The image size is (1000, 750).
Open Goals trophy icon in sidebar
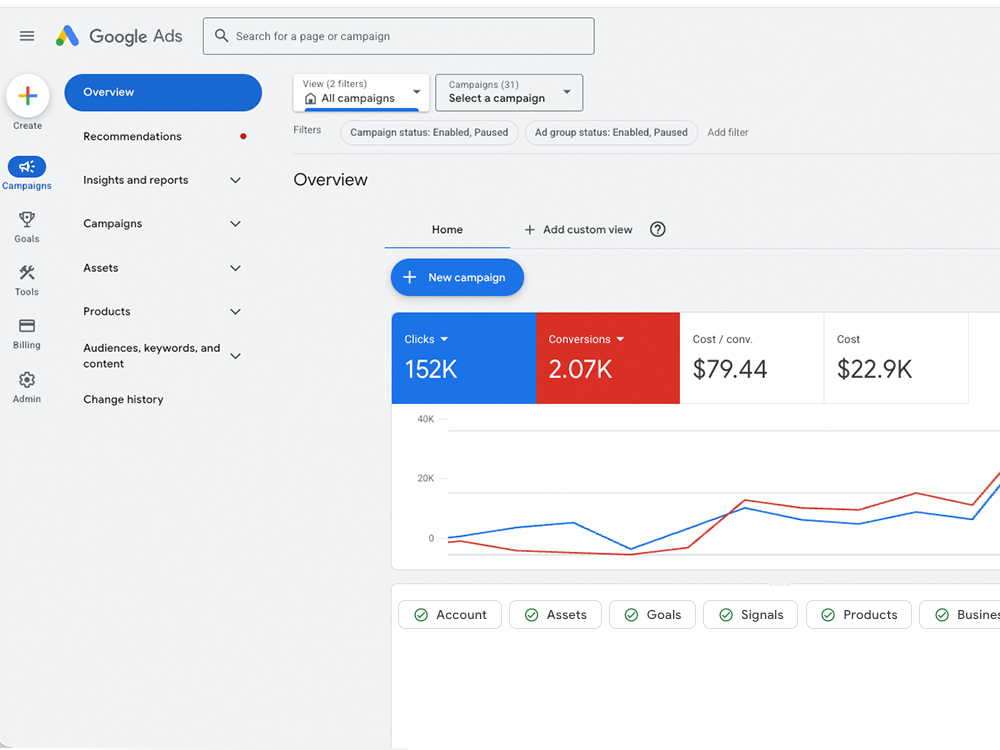click(27, 220)
